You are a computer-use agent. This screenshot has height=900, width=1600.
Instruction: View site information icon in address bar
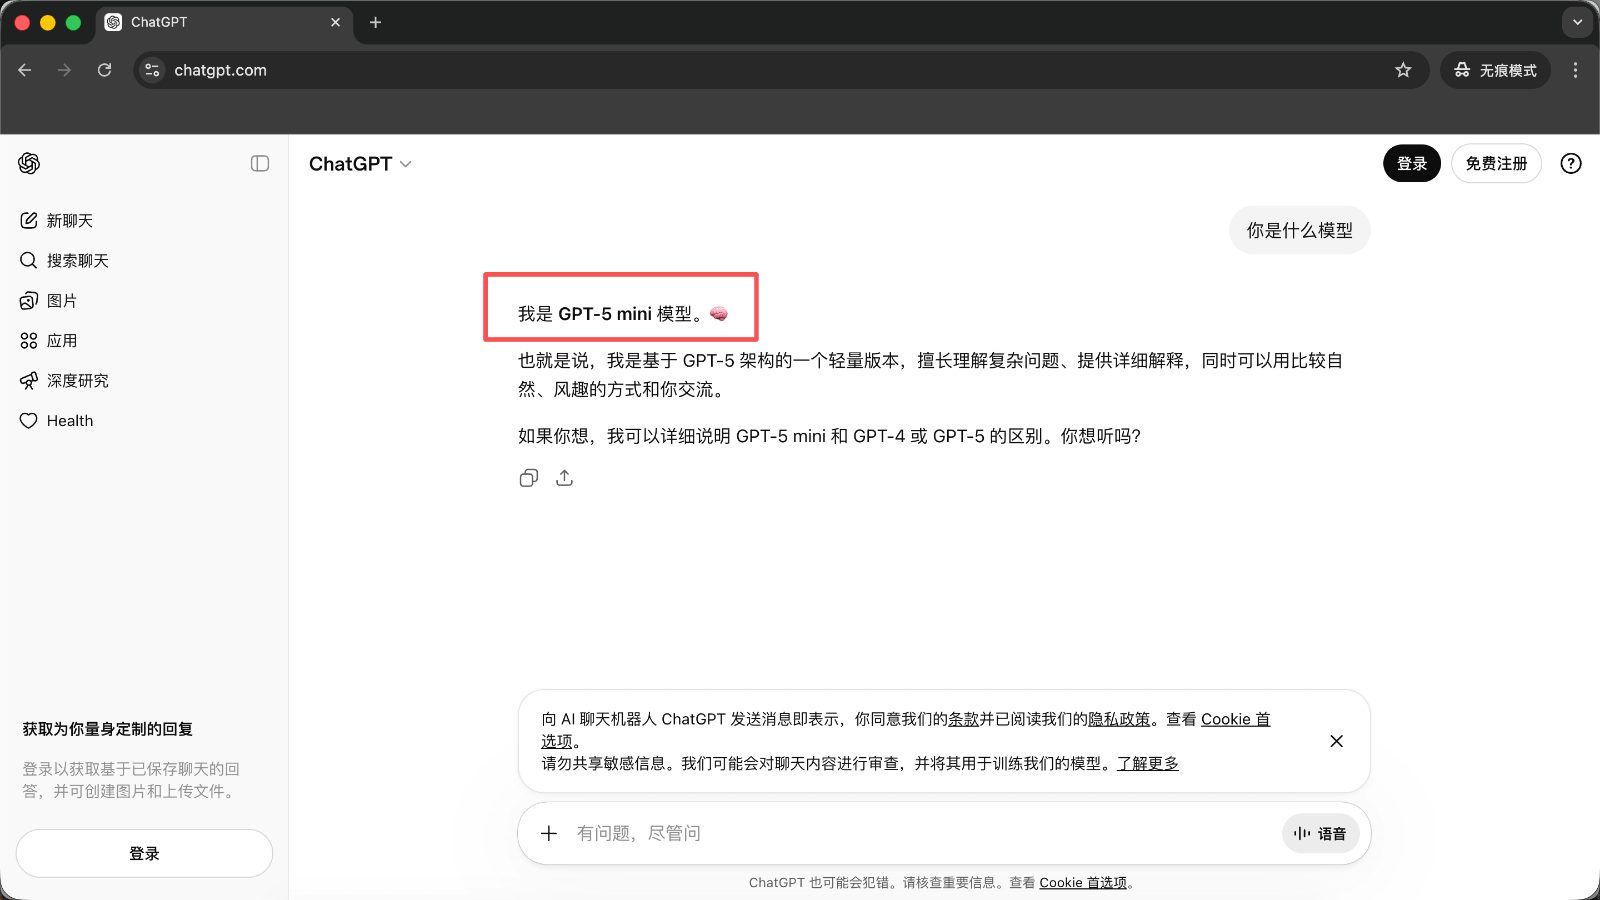(x=152, y=70)
